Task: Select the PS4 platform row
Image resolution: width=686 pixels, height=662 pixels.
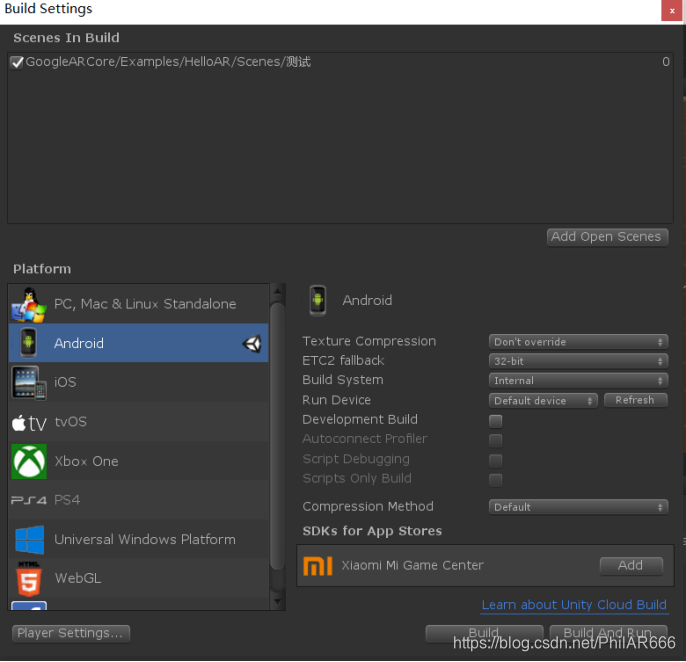Action: 138,500
